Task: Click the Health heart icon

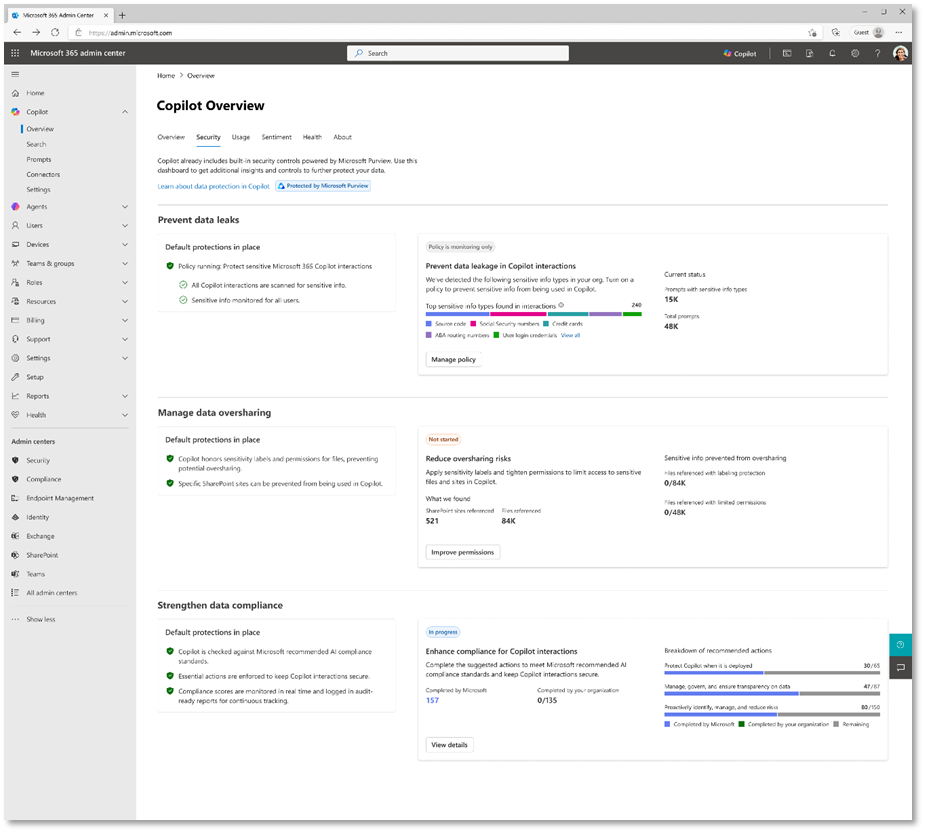Action: click(x=15, y=415)
